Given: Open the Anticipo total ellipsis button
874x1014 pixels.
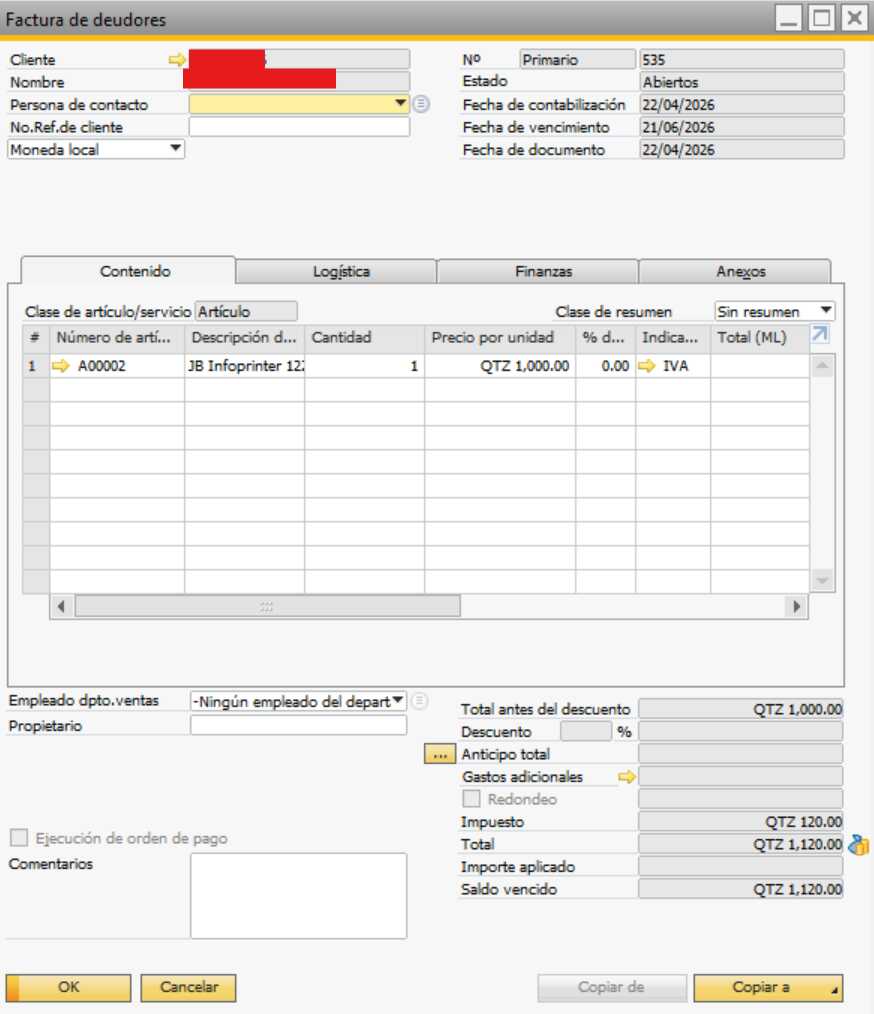Looking at the screenshot, I should click(x=439, y=755).
